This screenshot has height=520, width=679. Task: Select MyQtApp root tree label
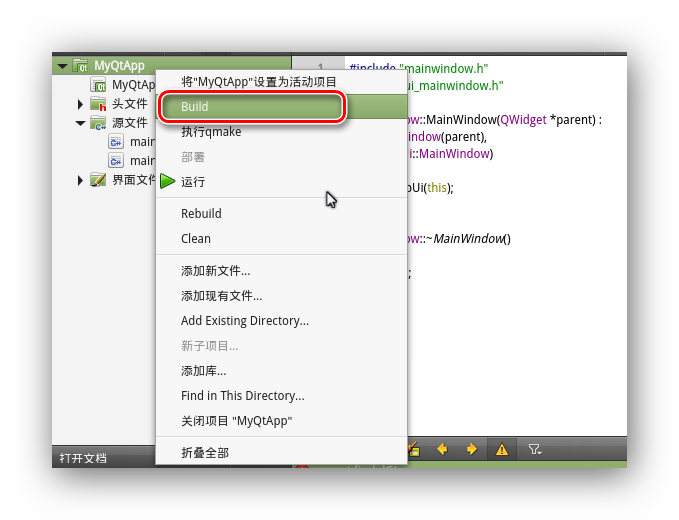pos(120,66)
